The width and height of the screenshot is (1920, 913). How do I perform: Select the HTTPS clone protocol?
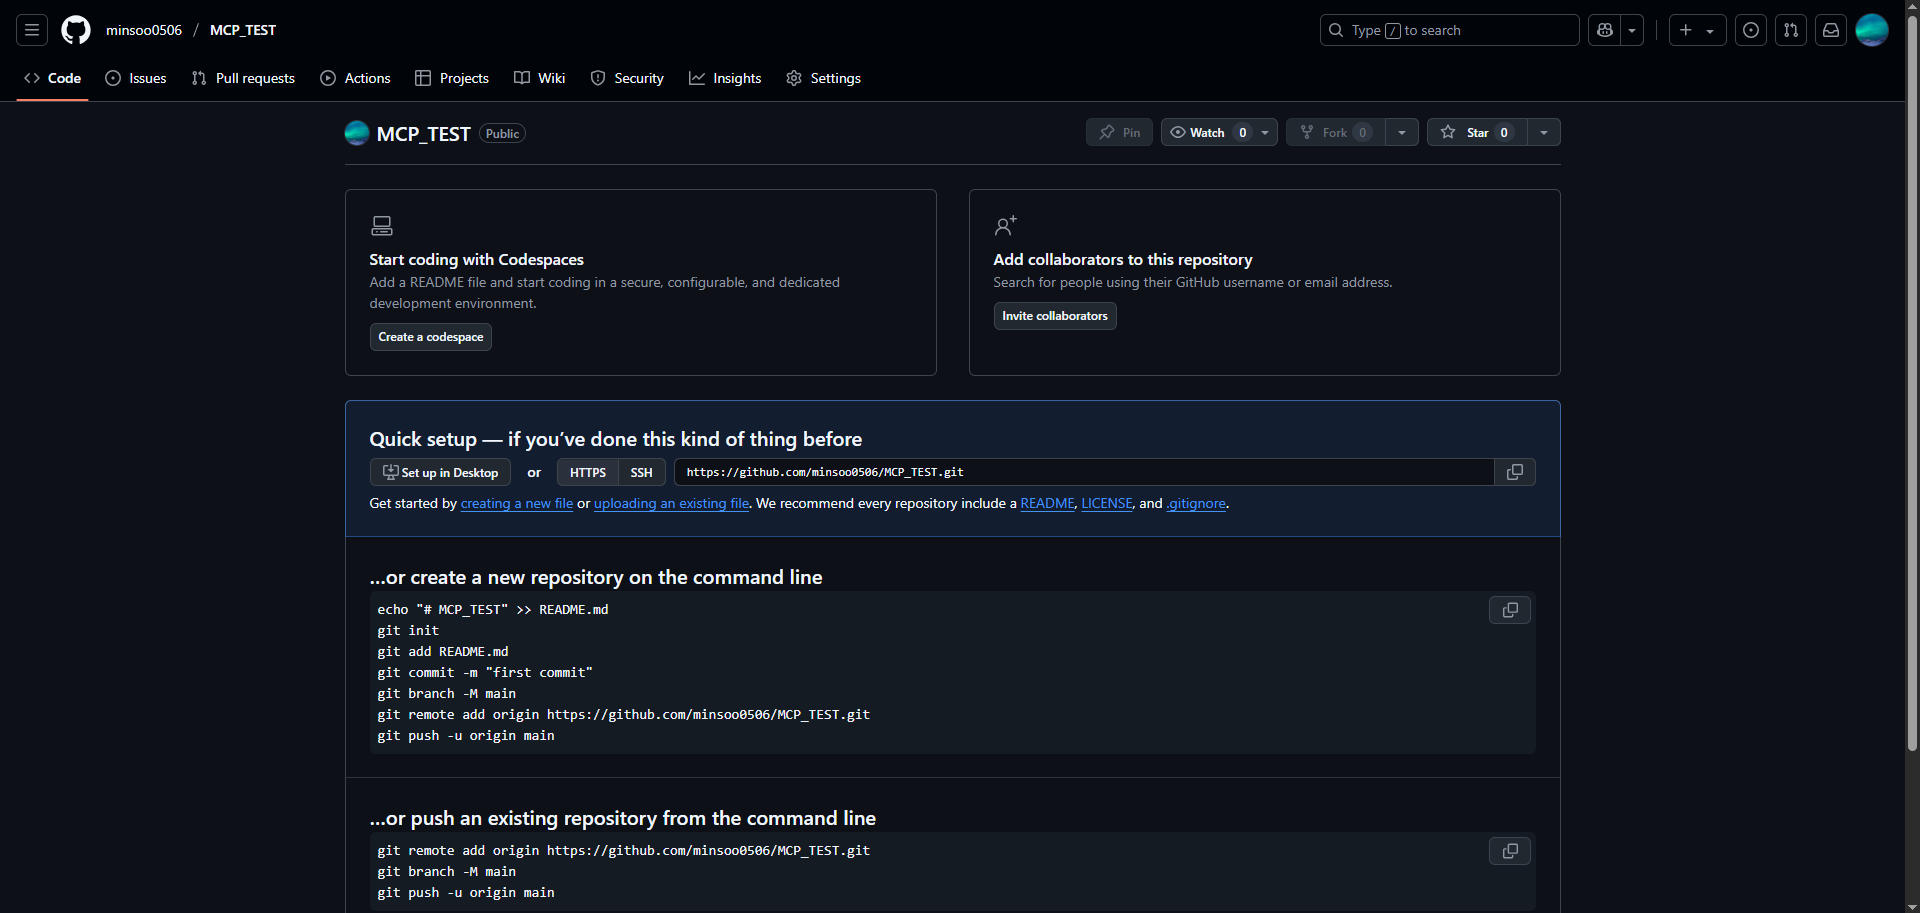coord(588,472)
